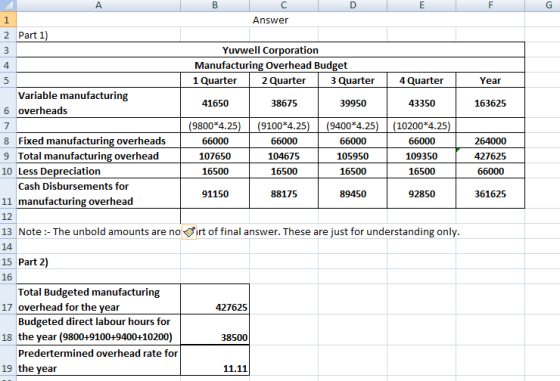Image resolution: width=560 pixels, height=381 pixels.
Task: Select 'Total Budgeted manufacturing overhead' label cell
Action: point(99,299)
